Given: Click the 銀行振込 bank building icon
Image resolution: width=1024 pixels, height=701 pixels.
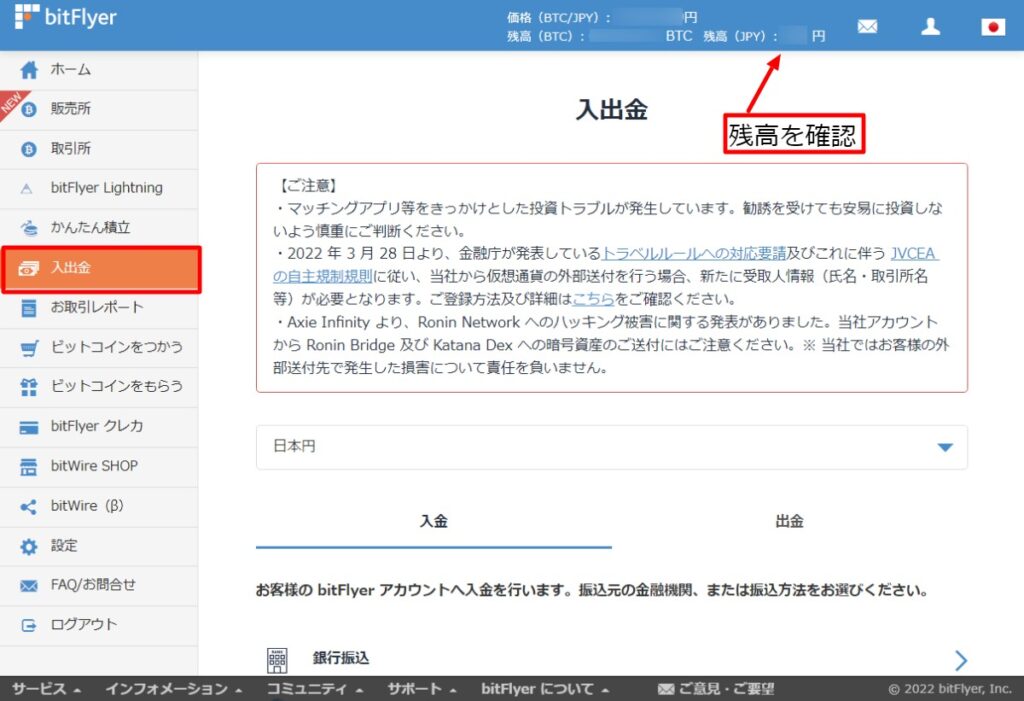Looking at the screenshot, I should 277,660.
